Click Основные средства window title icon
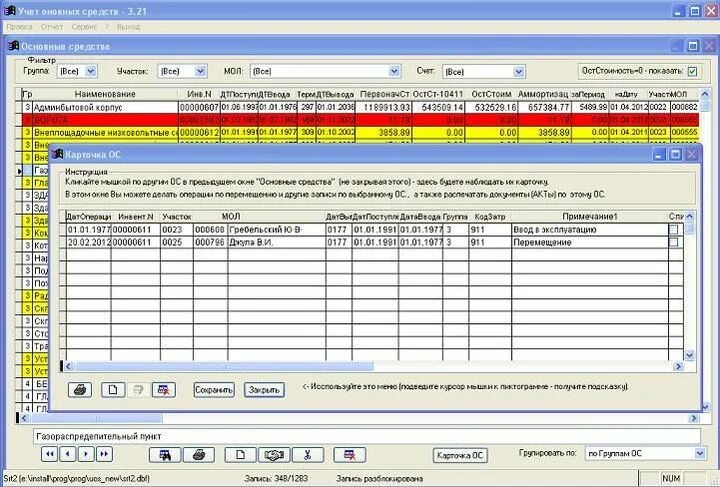The width and height of the screenshot is (720, 487). [x=14, y=46]
